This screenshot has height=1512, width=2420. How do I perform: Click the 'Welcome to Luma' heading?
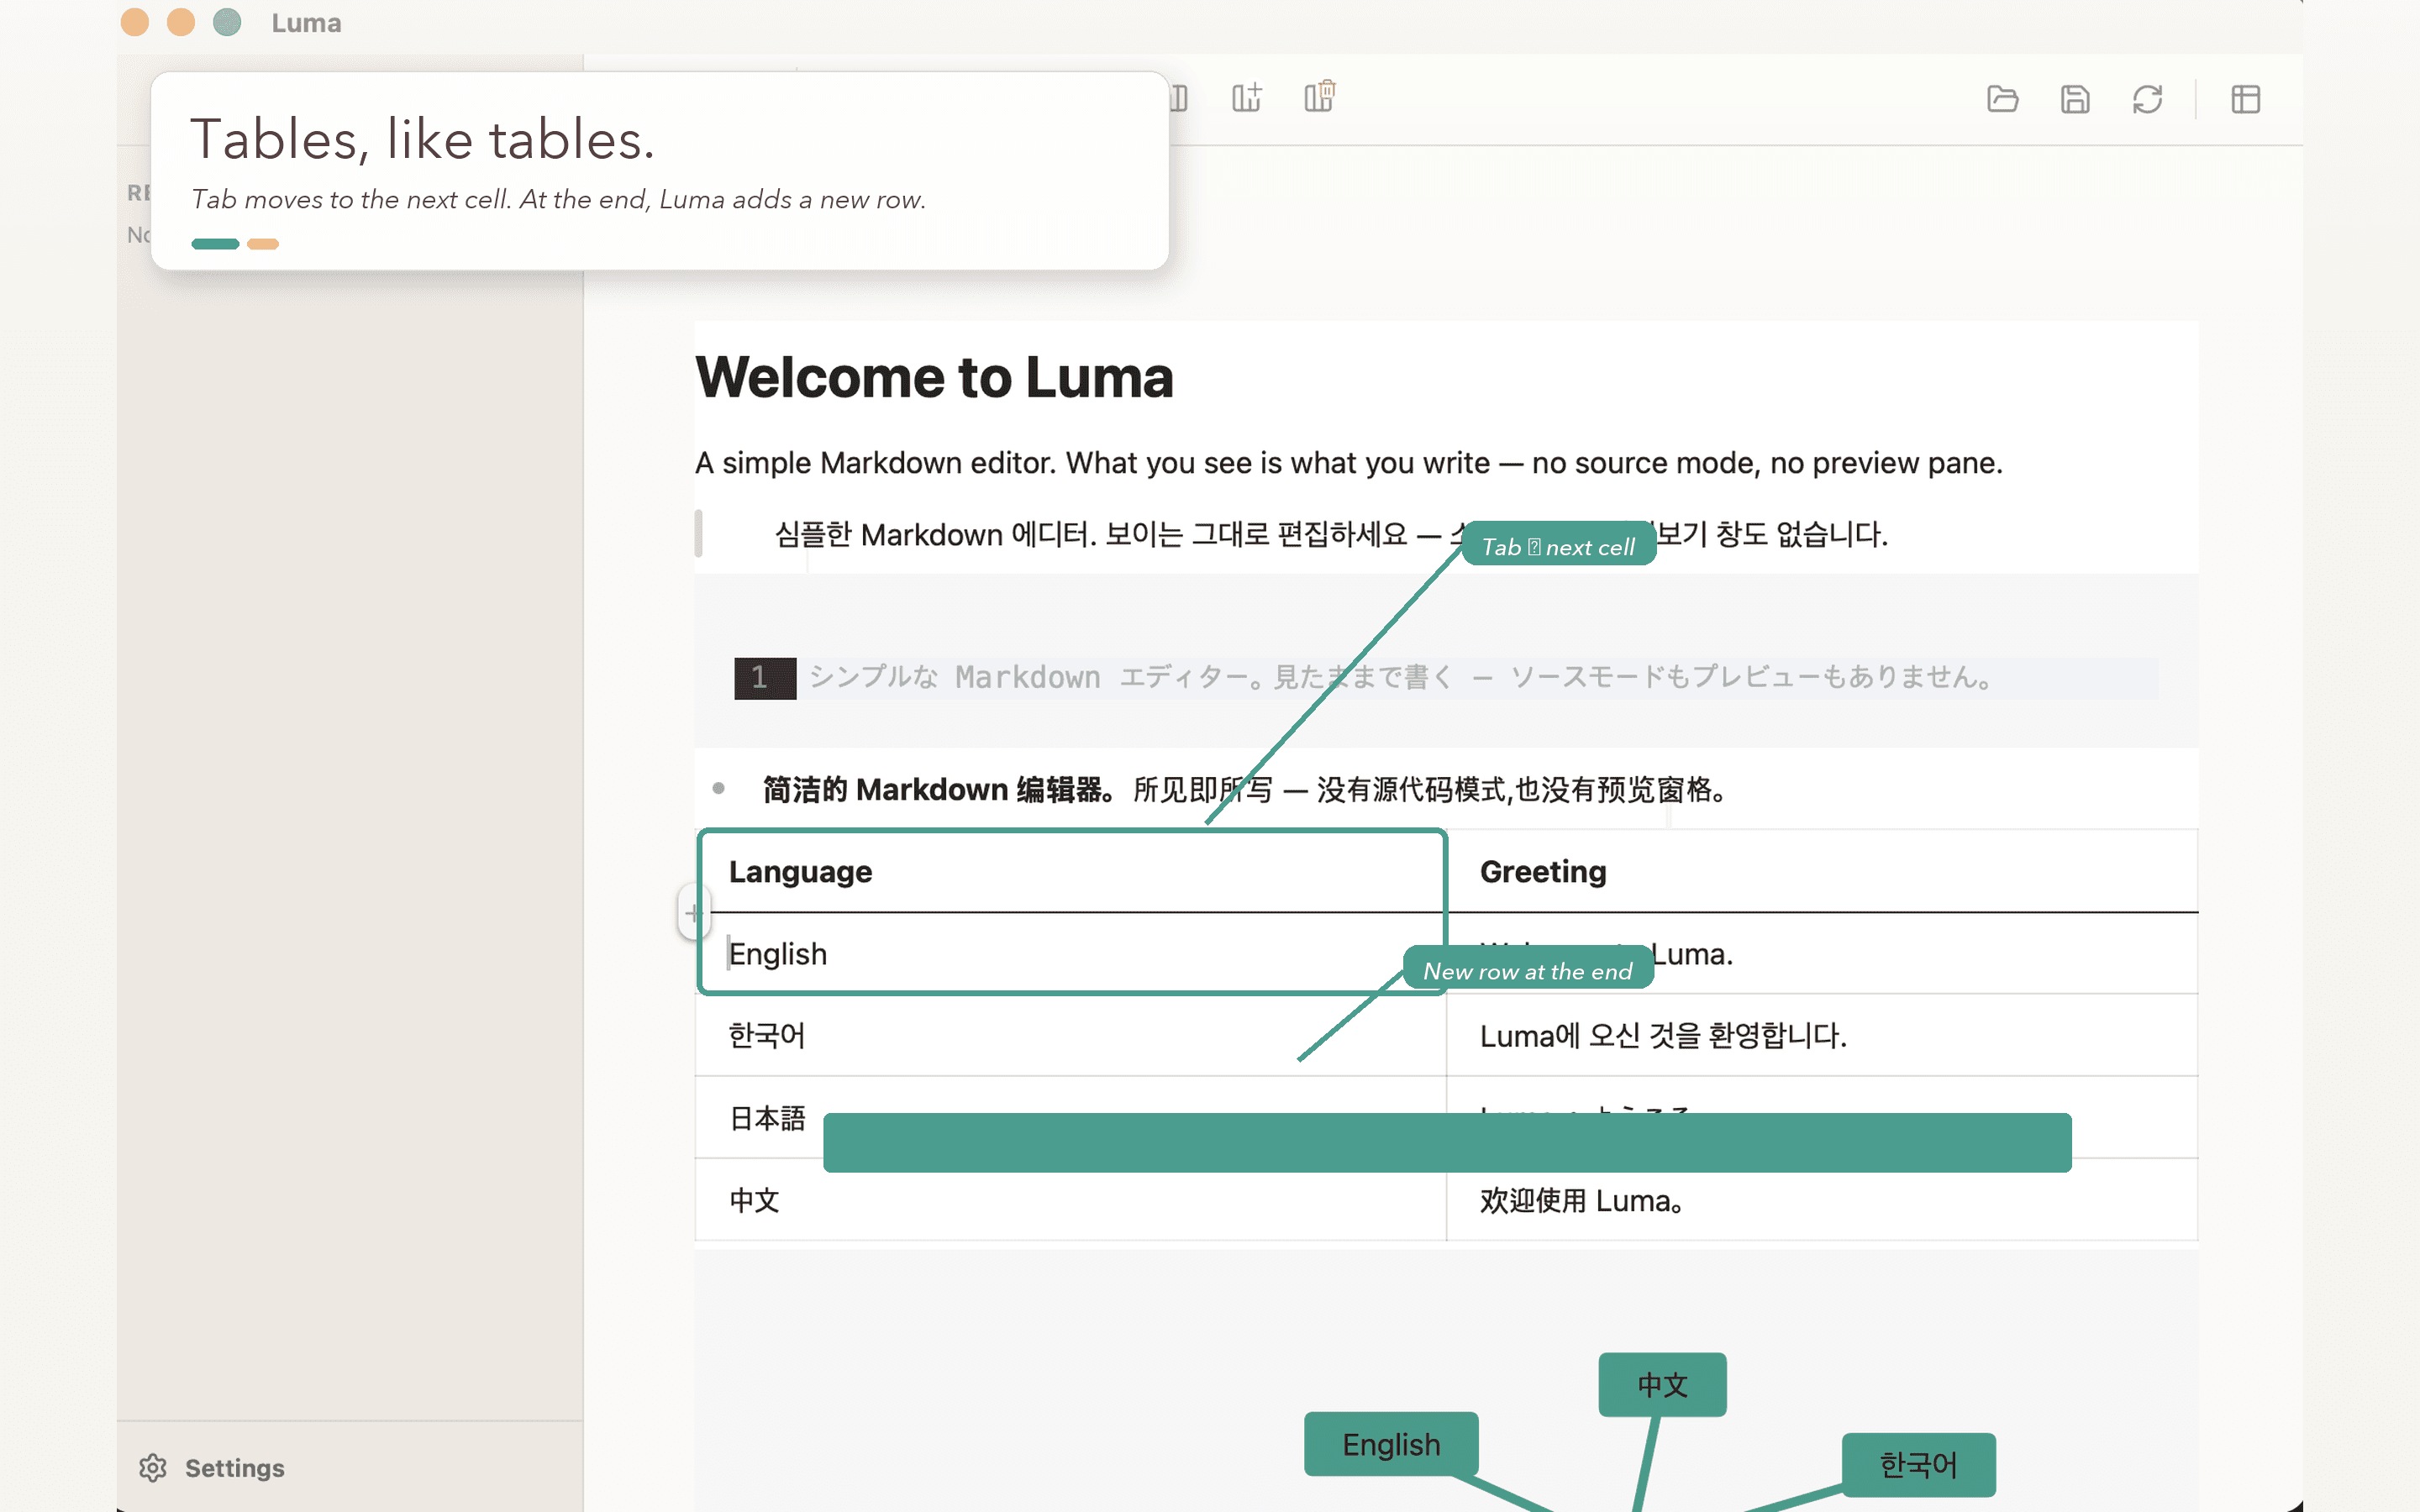point(934,377)
